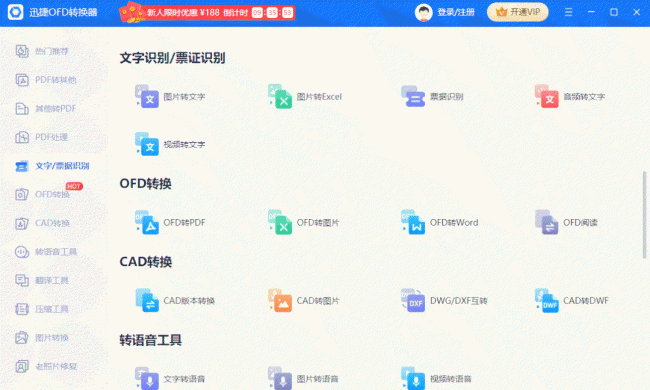
Task: Open the 图片转语音 icon
Action: (x=280, y=378)
